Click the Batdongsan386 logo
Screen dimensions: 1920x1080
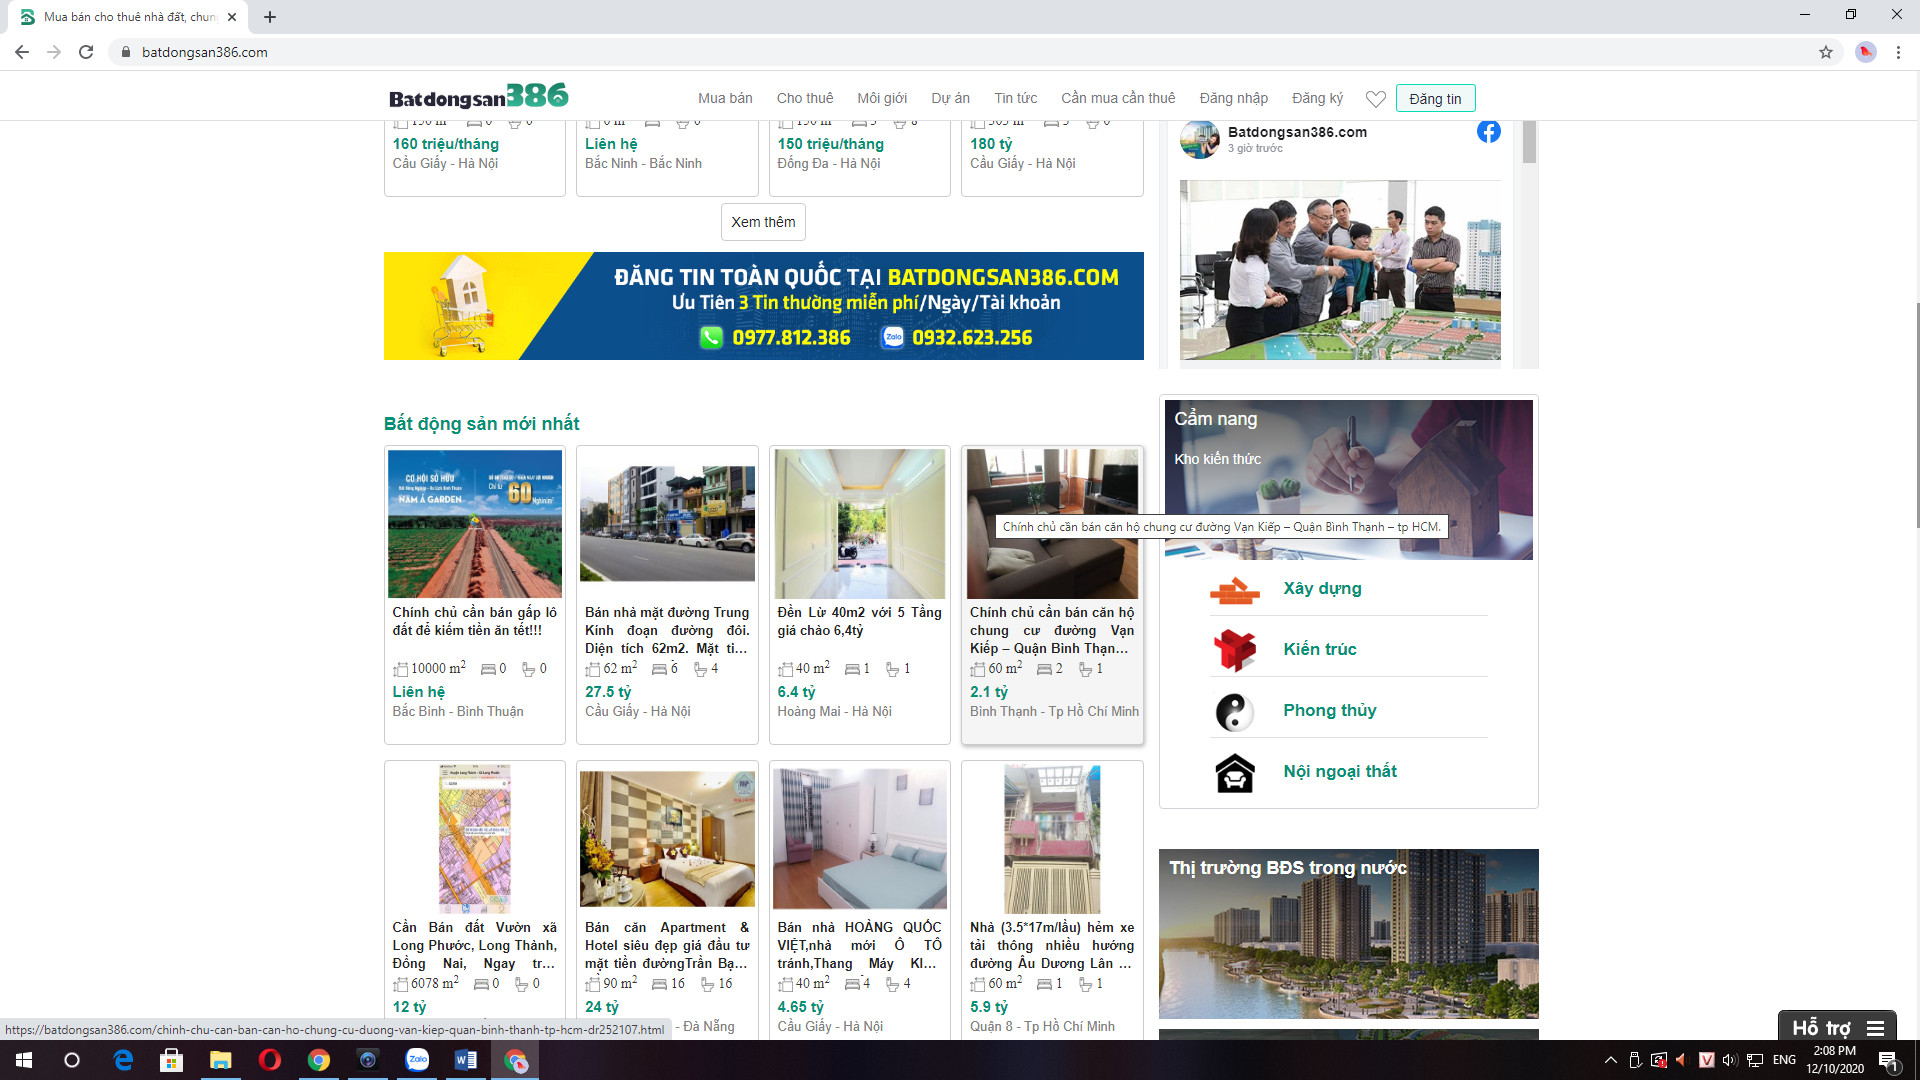(478, 96)
